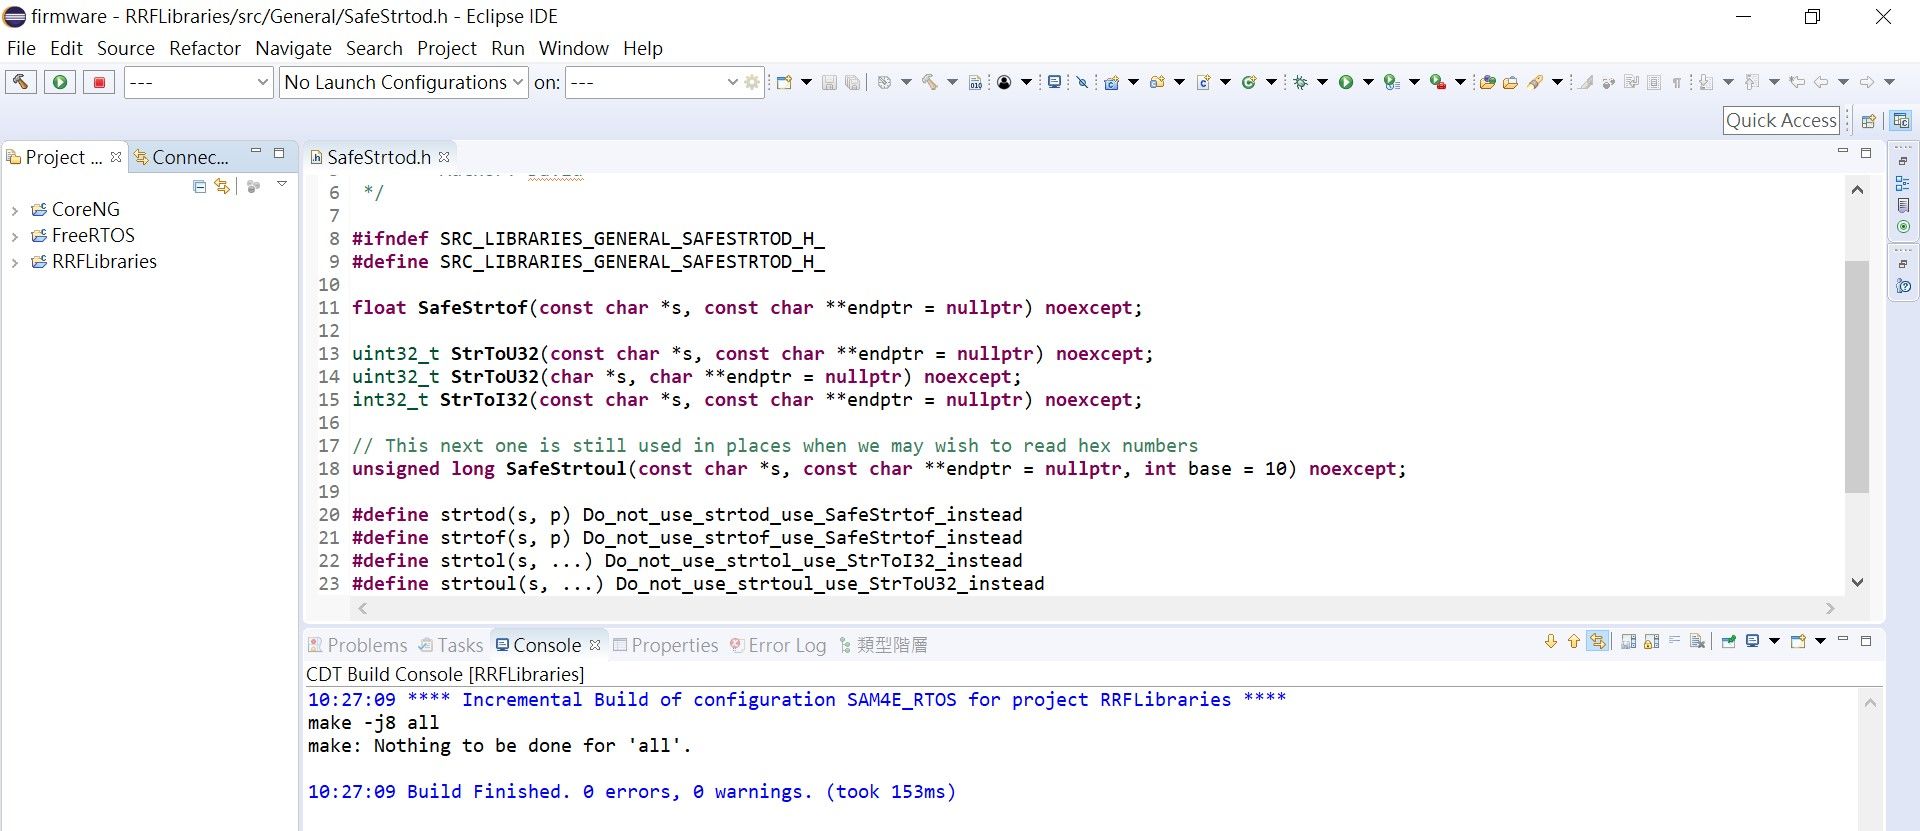Click the New C source file icon

[1203, 82]
